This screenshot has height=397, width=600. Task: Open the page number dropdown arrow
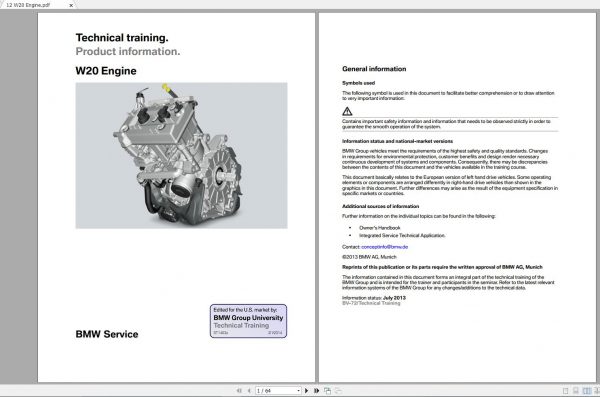pyautogui.click(x=298, y=390)
